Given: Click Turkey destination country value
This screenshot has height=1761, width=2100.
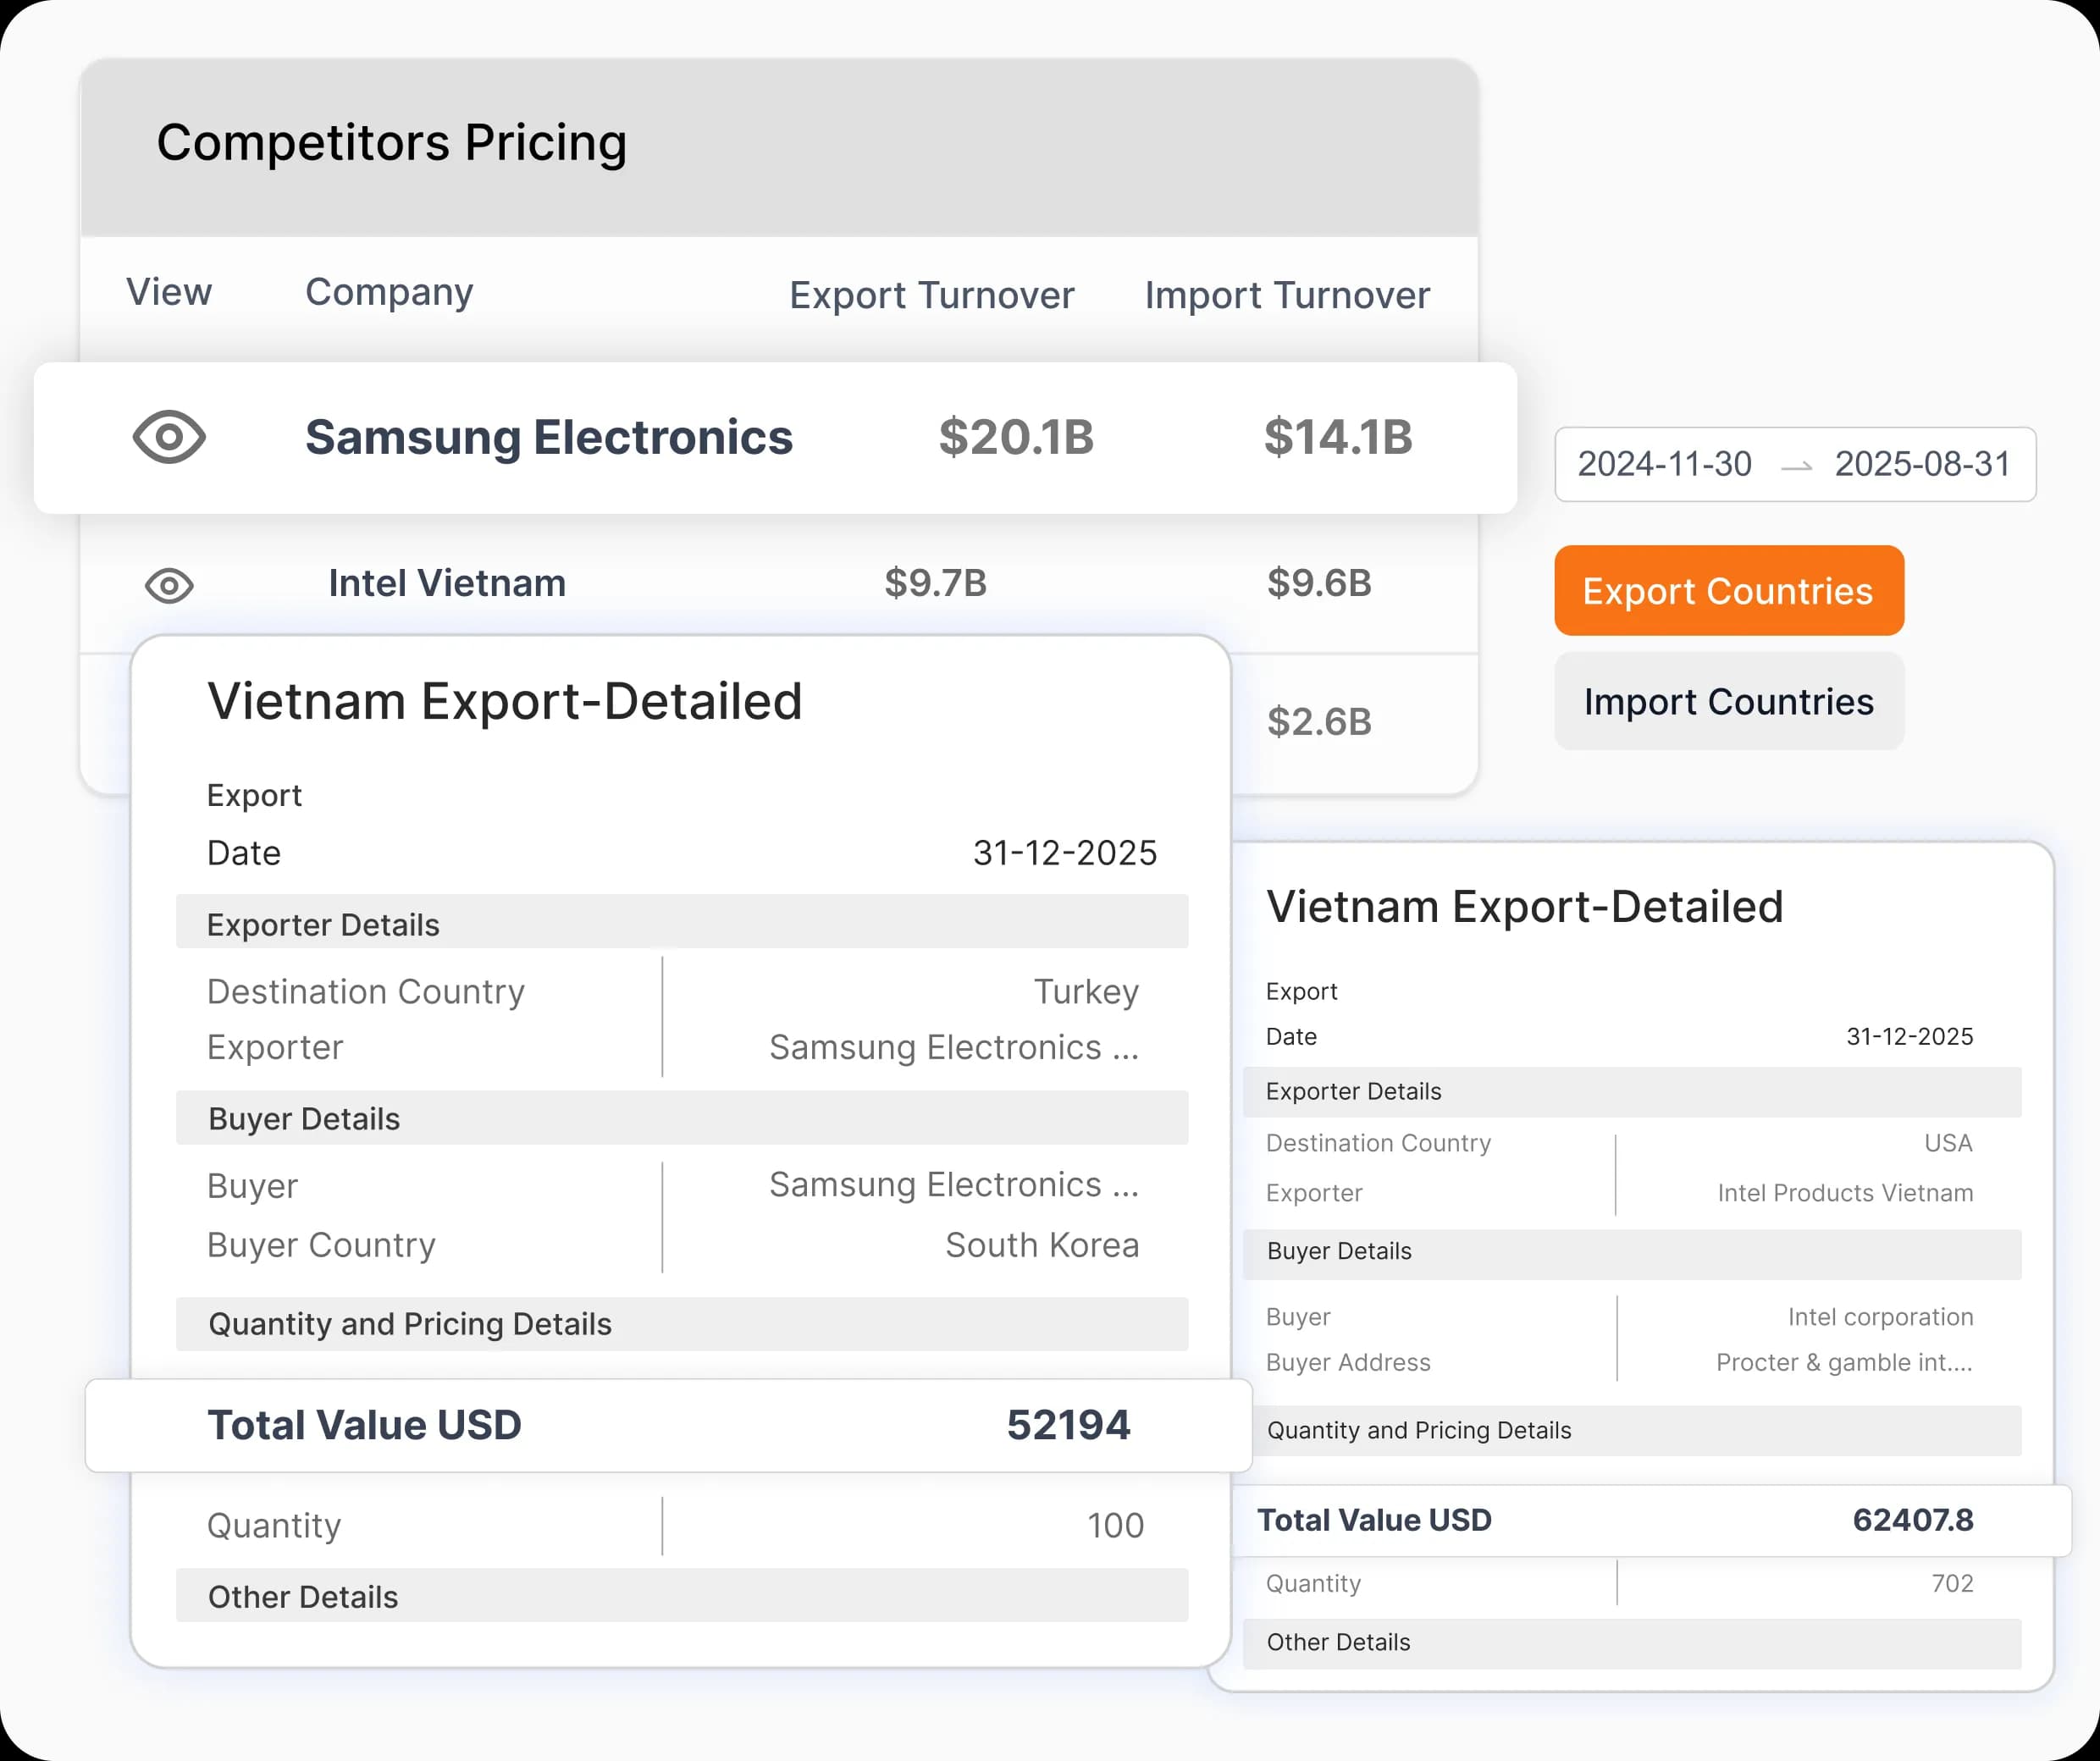Looking at the screenshot, I should 1086,992.
